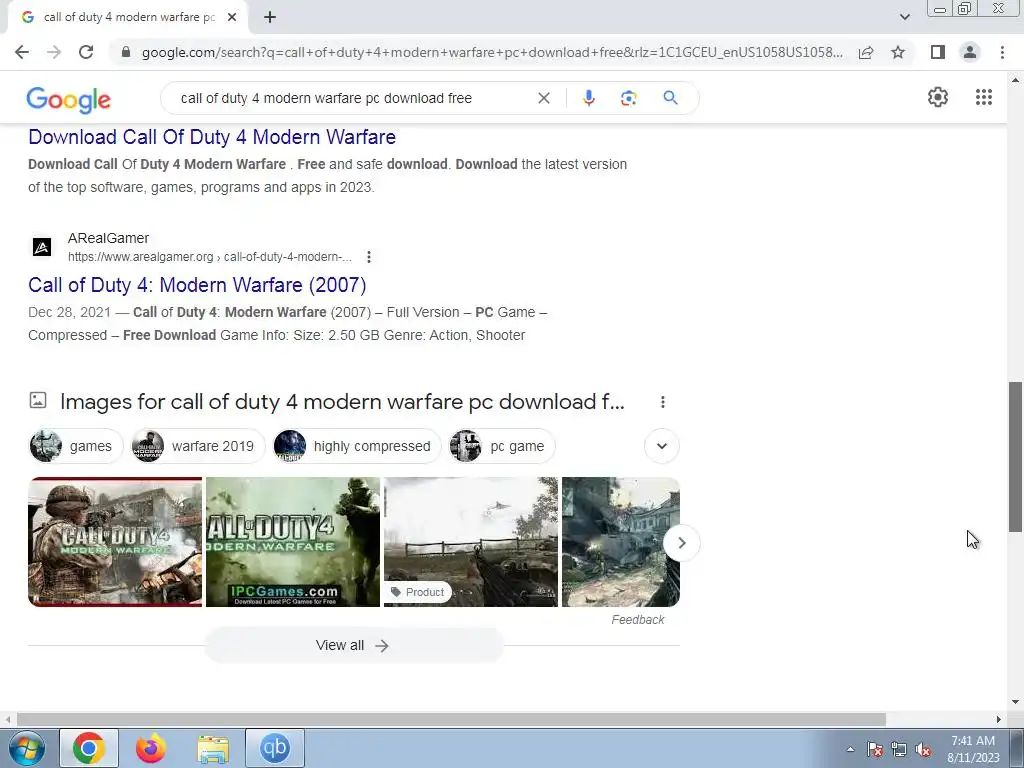Click the scrollbar down arrow
The image size is (1024, 768).
point(1015,703)
